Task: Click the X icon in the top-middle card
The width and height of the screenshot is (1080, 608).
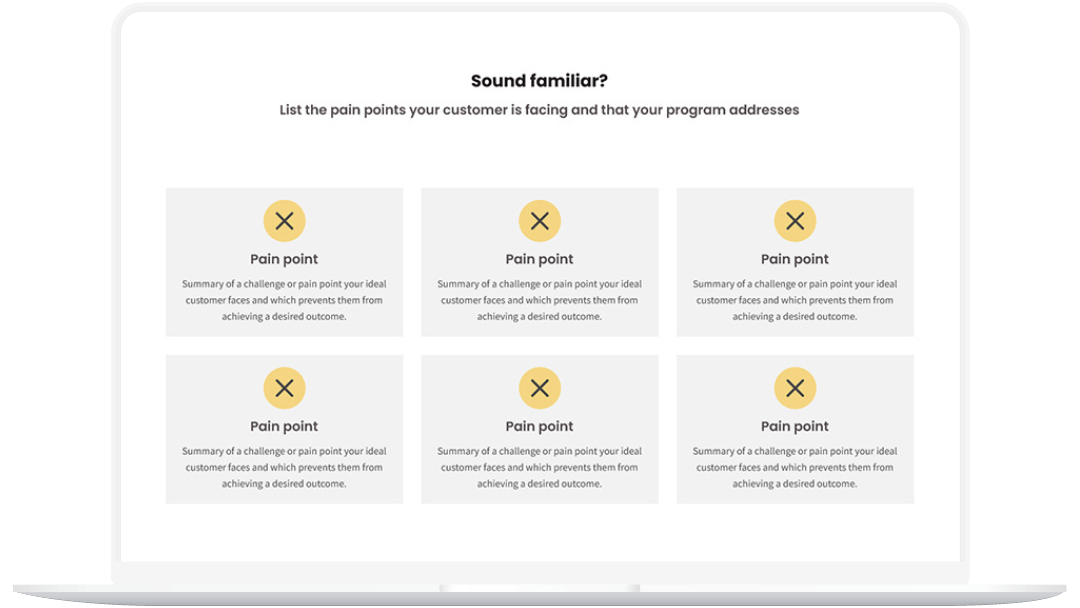Action: coord(540,221)
